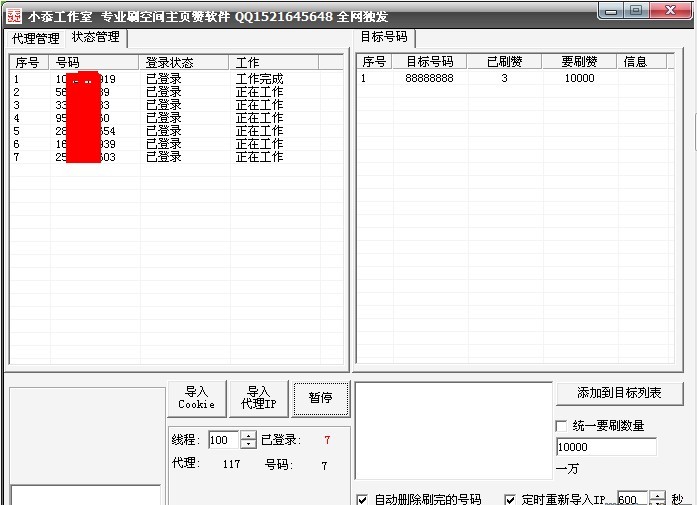Pause the task with the 暂停 button
This screenshot has width=697, height=505.
[x=321, y=398]
